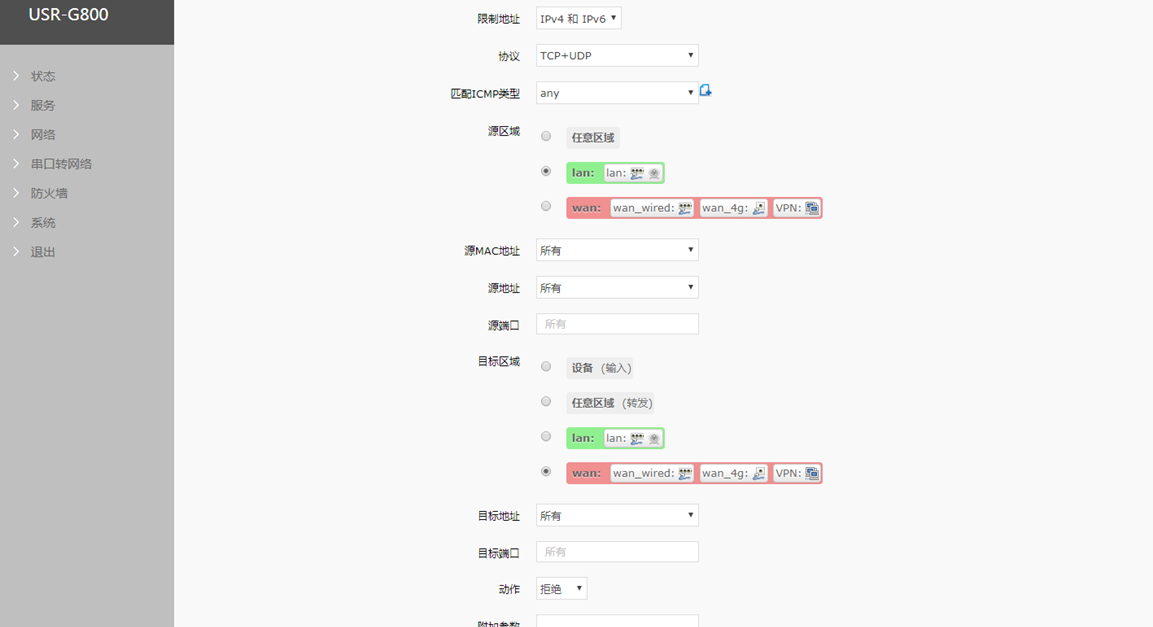Click VPN interface icon in source zone
Image resolution: width=1153 pixels, height=627 pixels.
(x=812, y=208)
